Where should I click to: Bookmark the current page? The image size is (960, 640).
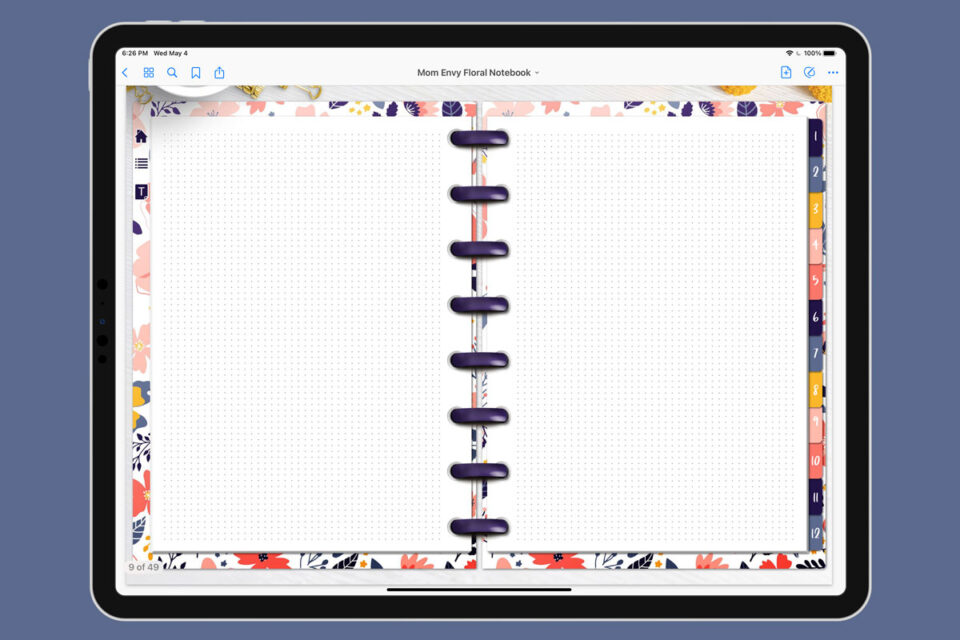(x=196, y=72)
